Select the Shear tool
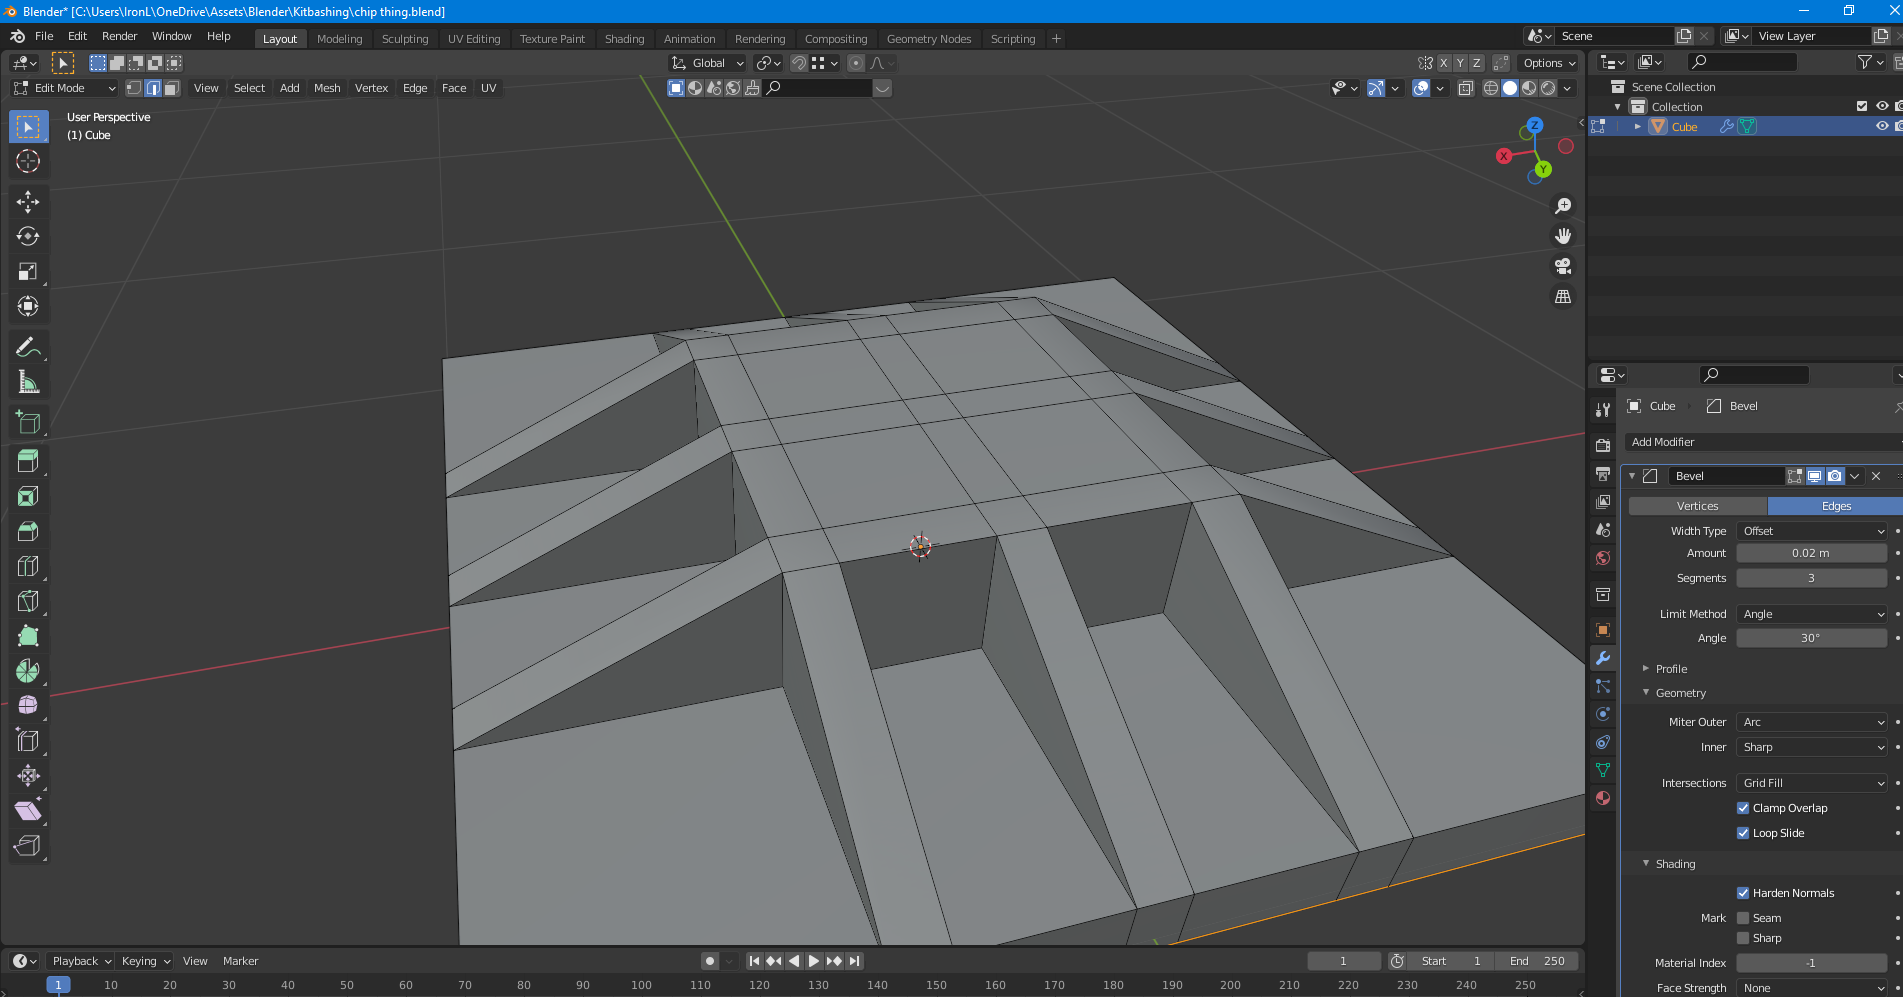The image size is (1903, 997). point(28,811)
